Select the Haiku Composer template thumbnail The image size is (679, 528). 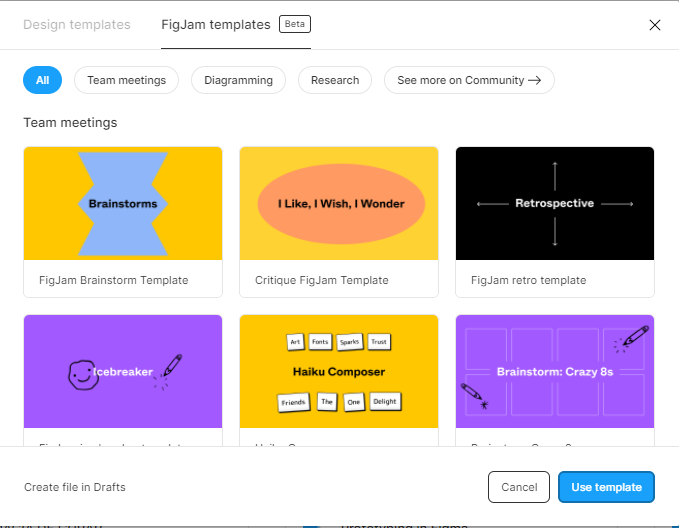(339, 372)
